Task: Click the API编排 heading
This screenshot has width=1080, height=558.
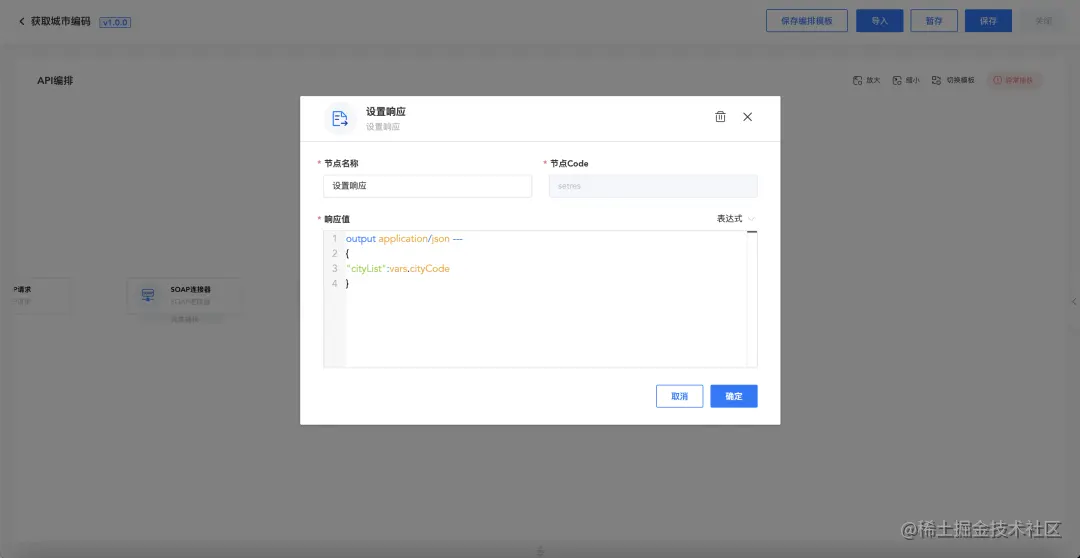Action: click(55, 81)
